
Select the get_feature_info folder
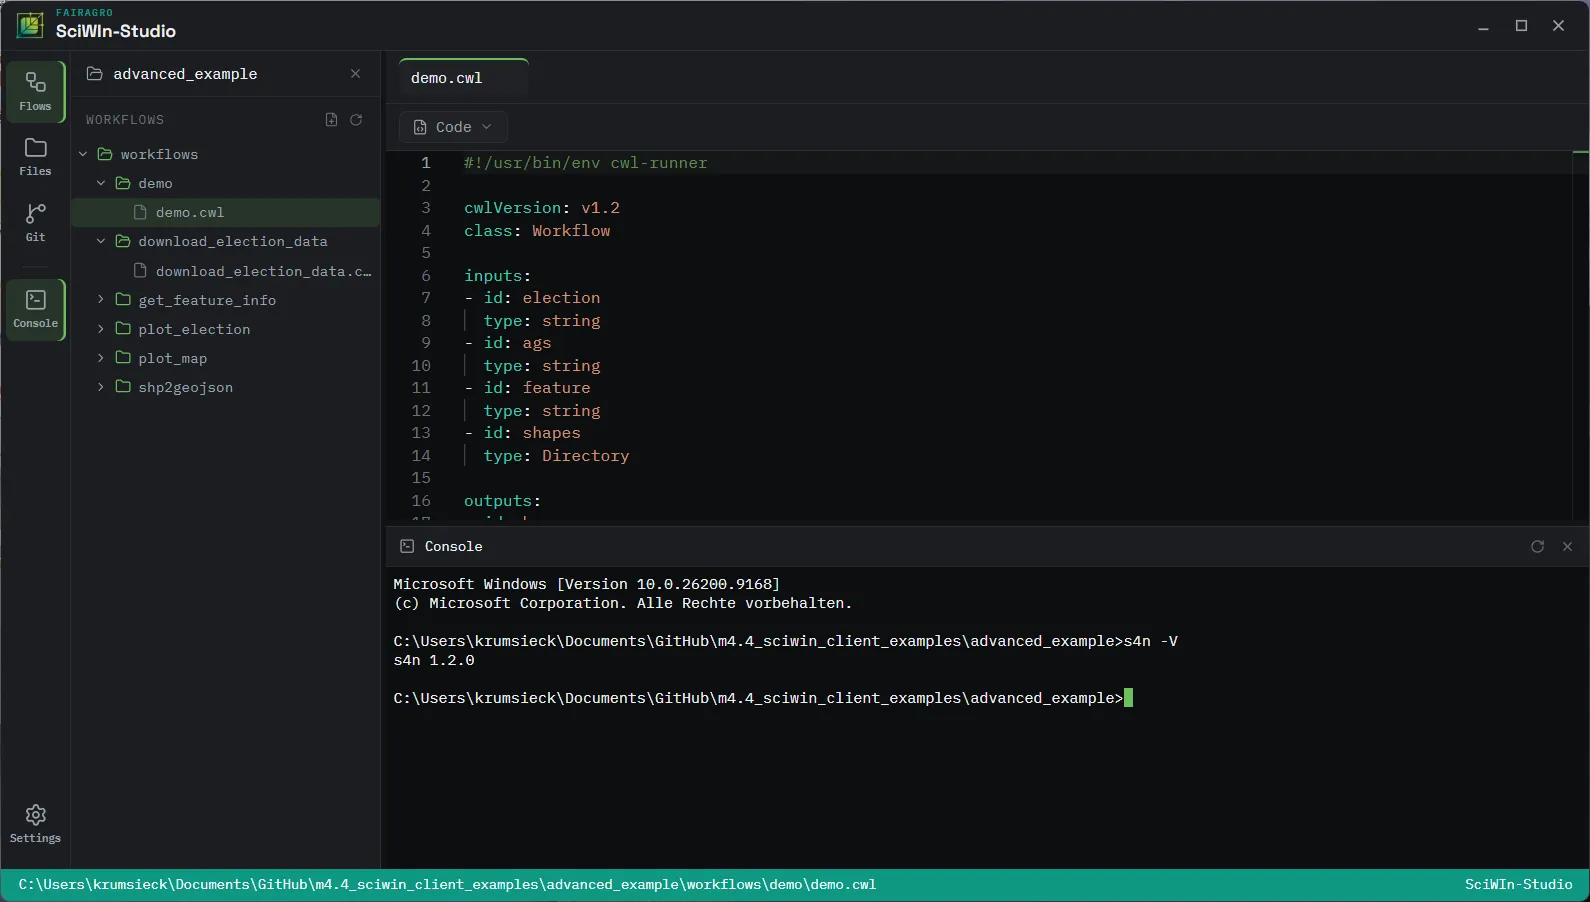click(x=226, y=300)
